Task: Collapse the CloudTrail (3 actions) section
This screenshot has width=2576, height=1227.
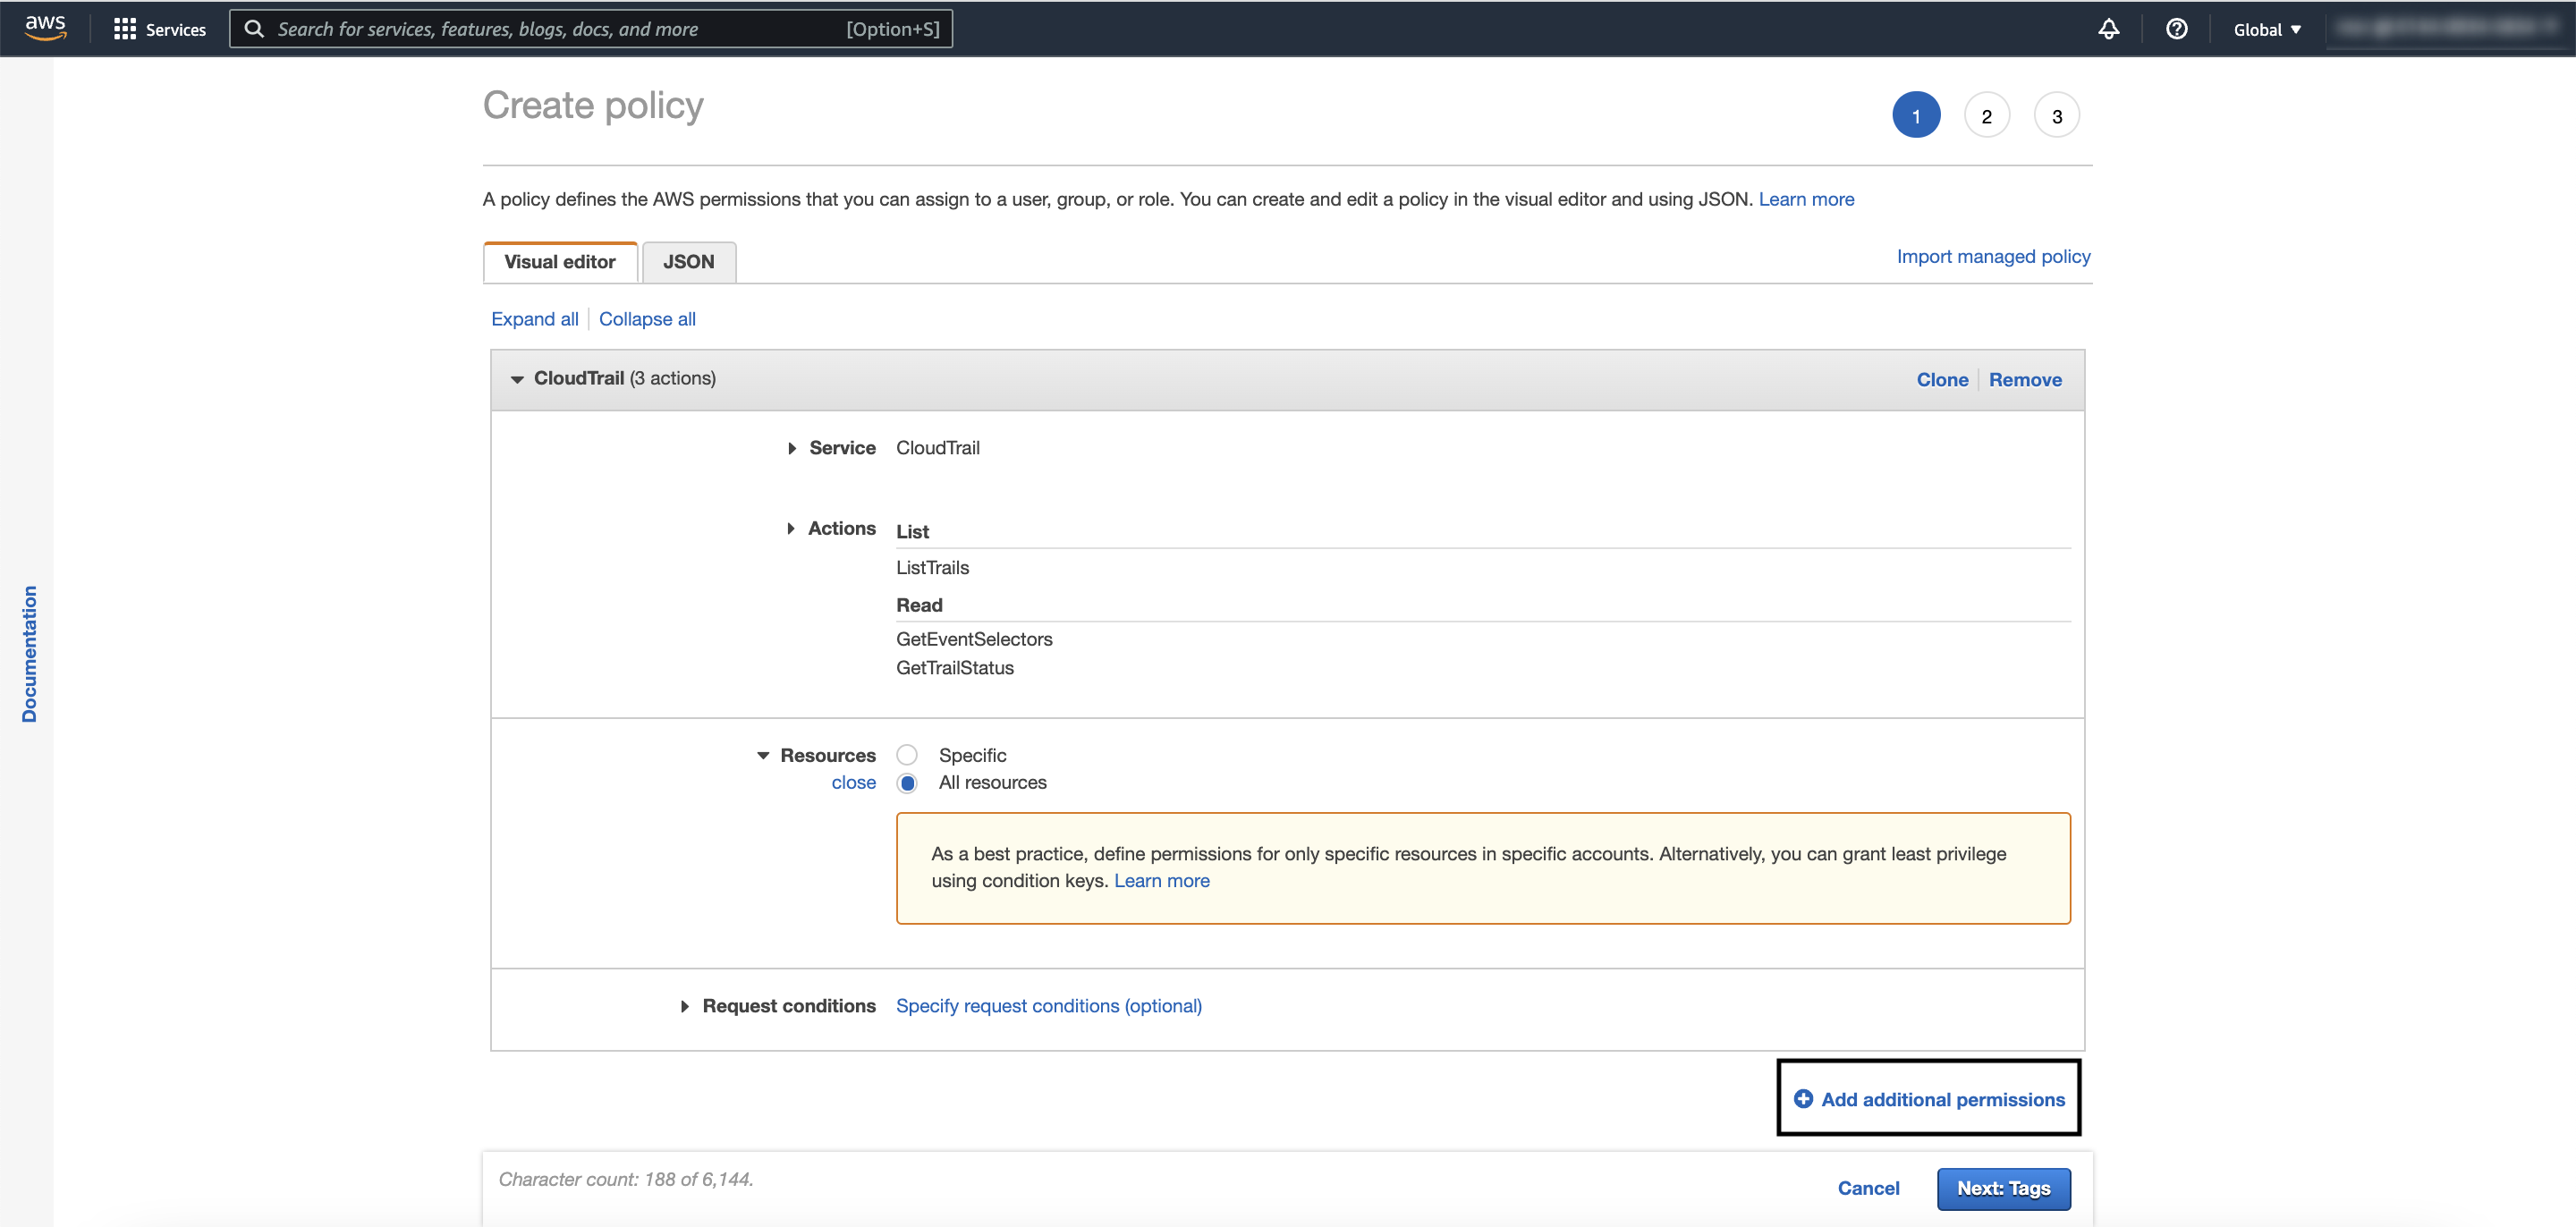Action: [x=517, y=379]
